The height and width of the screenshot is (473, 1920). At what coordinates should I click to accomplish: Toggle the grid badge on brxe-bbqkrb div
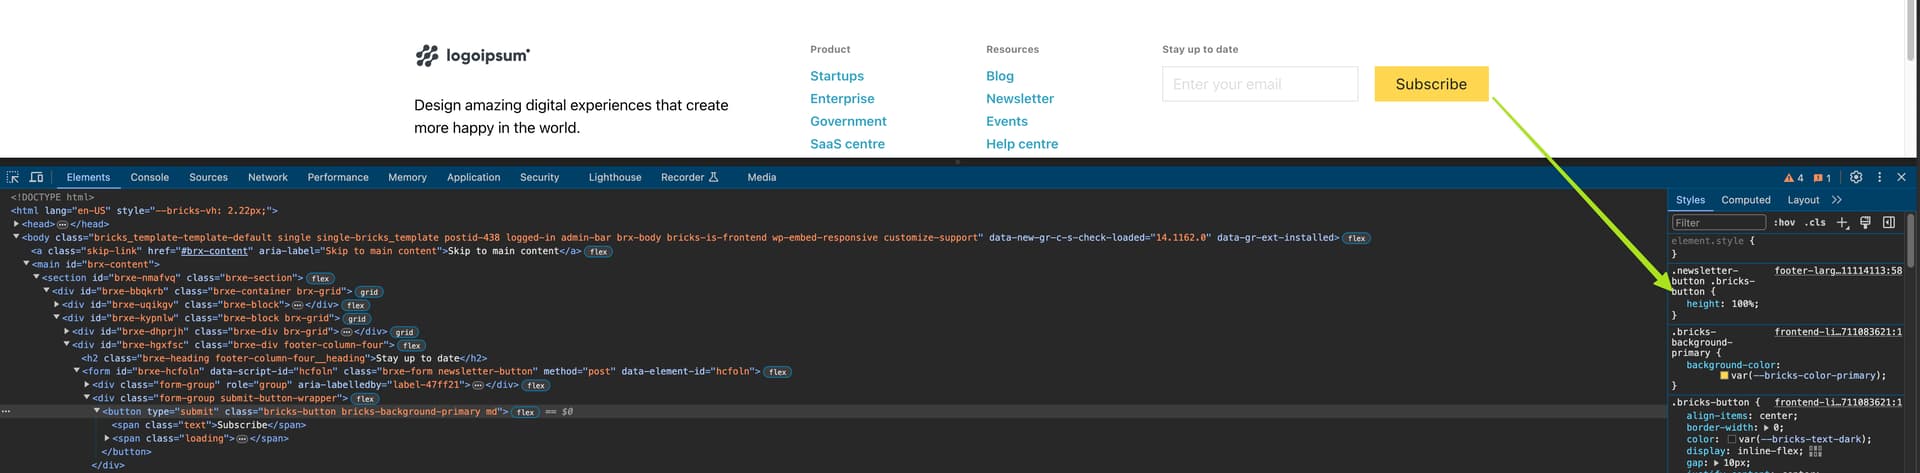(x=369, y=292)
